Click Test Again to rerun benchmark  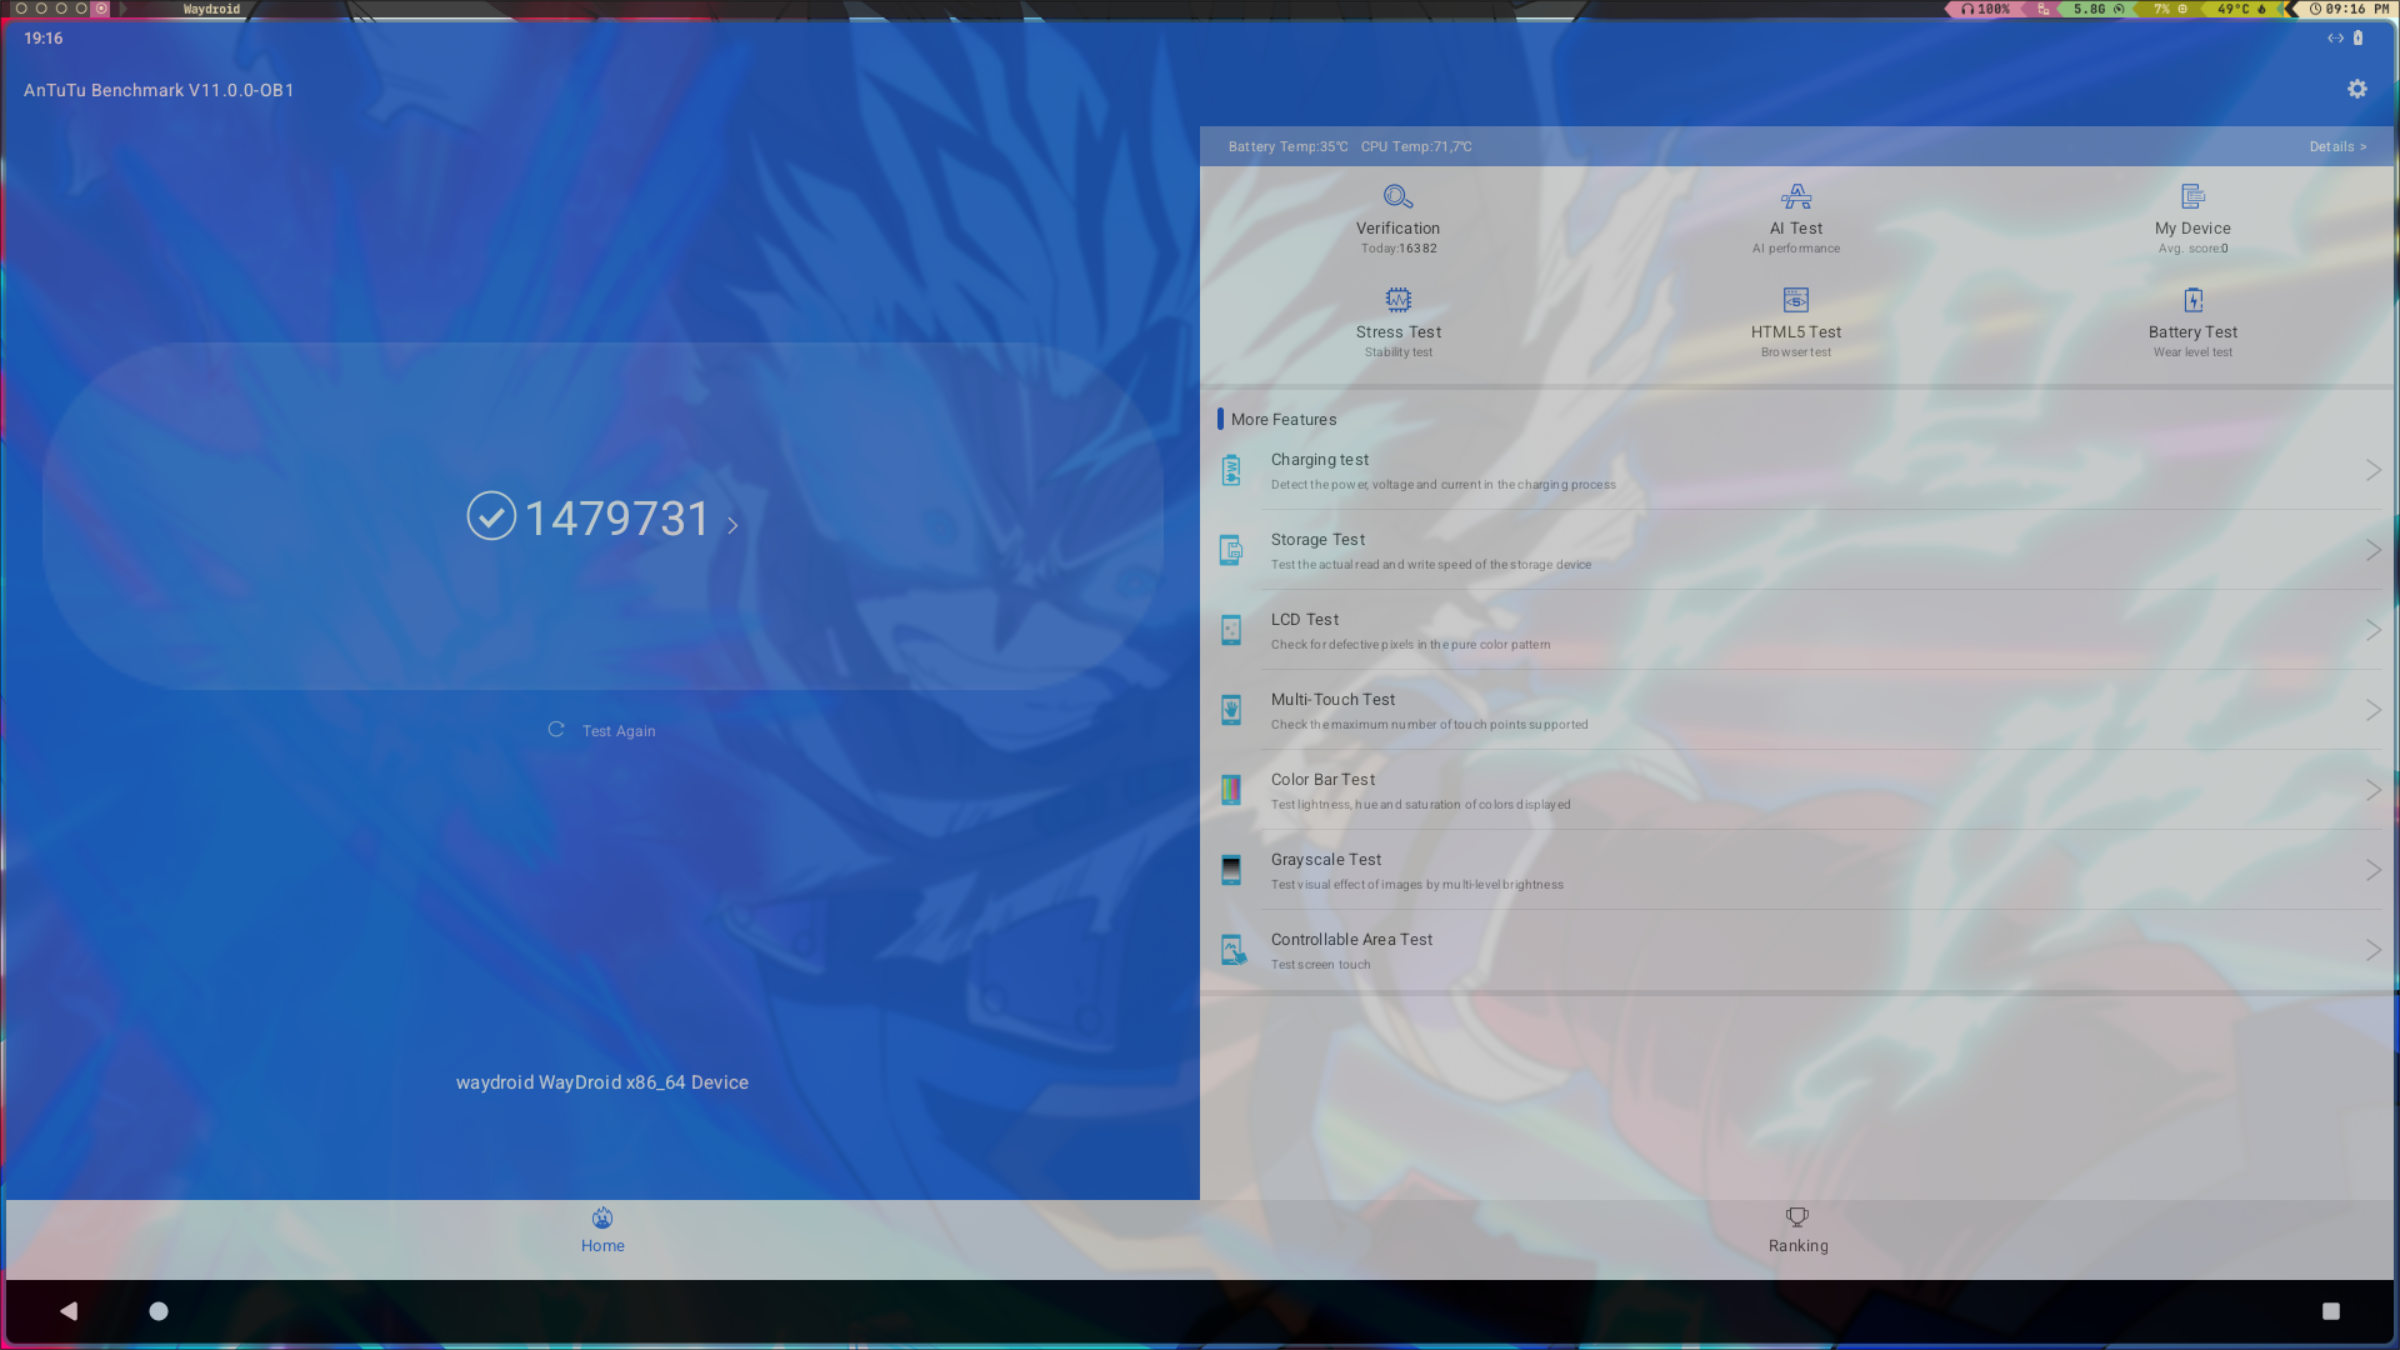click(x=602, y=731)
